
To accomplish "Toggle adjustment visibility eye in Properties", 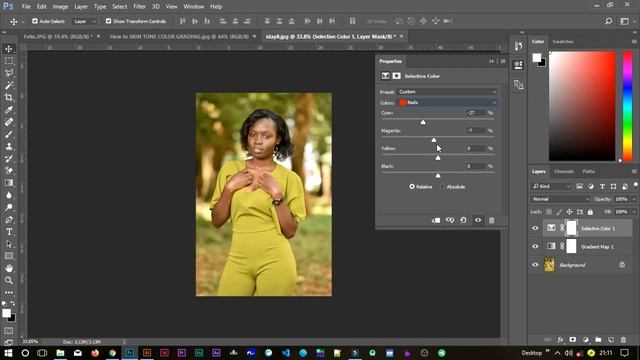I will [478, 220].
